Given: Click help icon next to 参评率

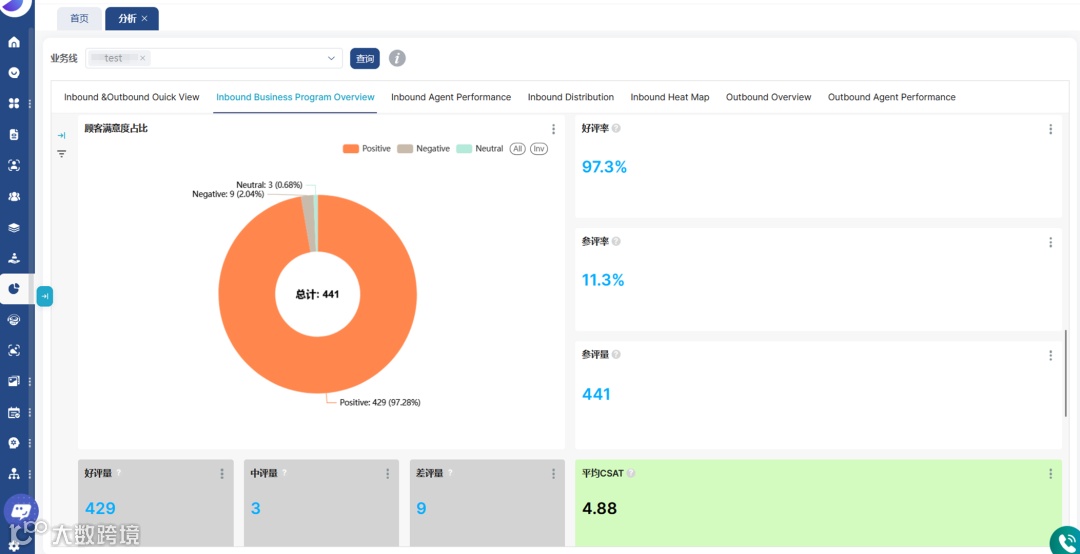Looking at the screenshot, I should pos(616,242).
